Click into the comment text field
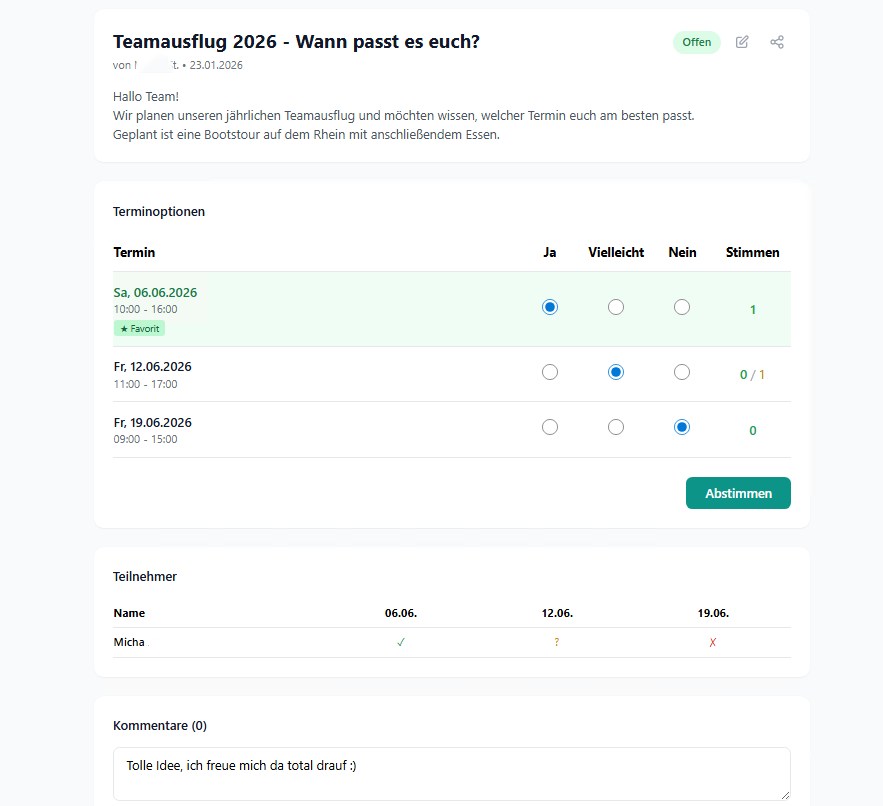883x806 pixels. 450,773
